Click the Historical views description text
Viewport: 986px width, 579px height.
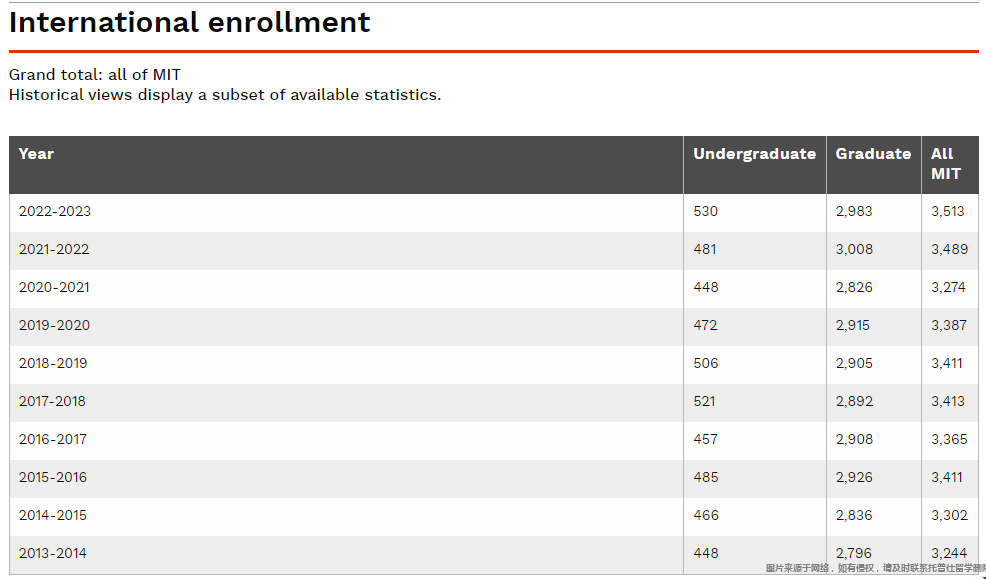click(225, 95)
